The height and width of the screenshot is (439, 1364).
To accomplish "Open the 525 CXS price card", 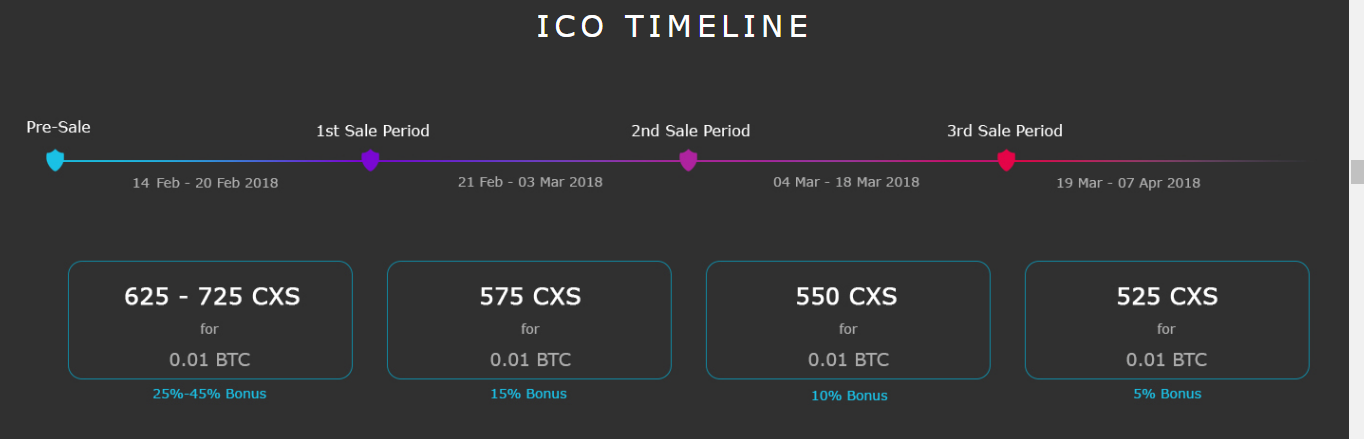I will (1167, 320).
